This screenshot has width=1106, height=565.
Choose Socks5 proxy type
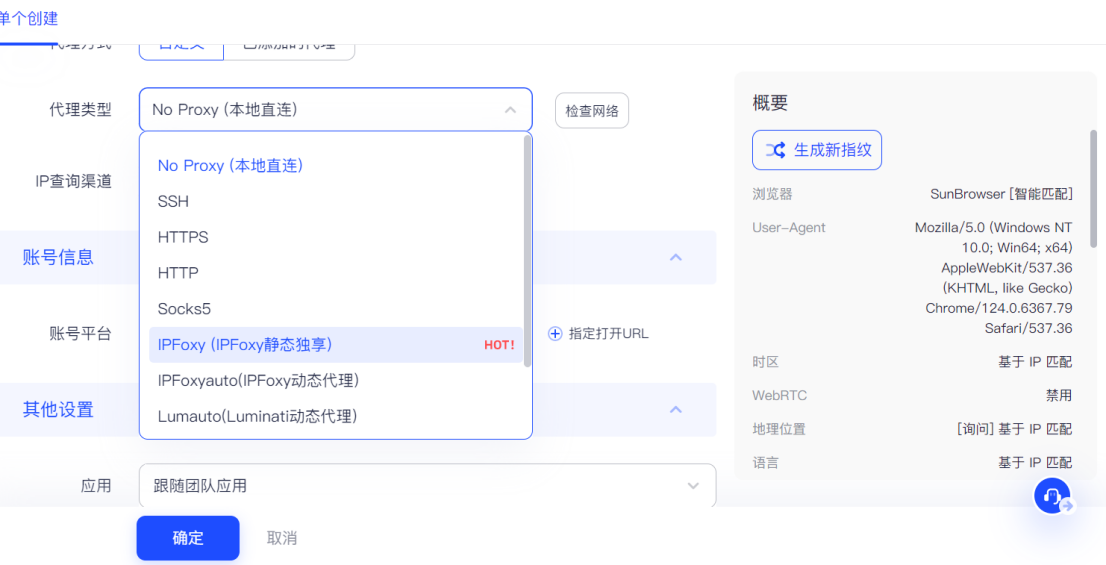[336, 309]
